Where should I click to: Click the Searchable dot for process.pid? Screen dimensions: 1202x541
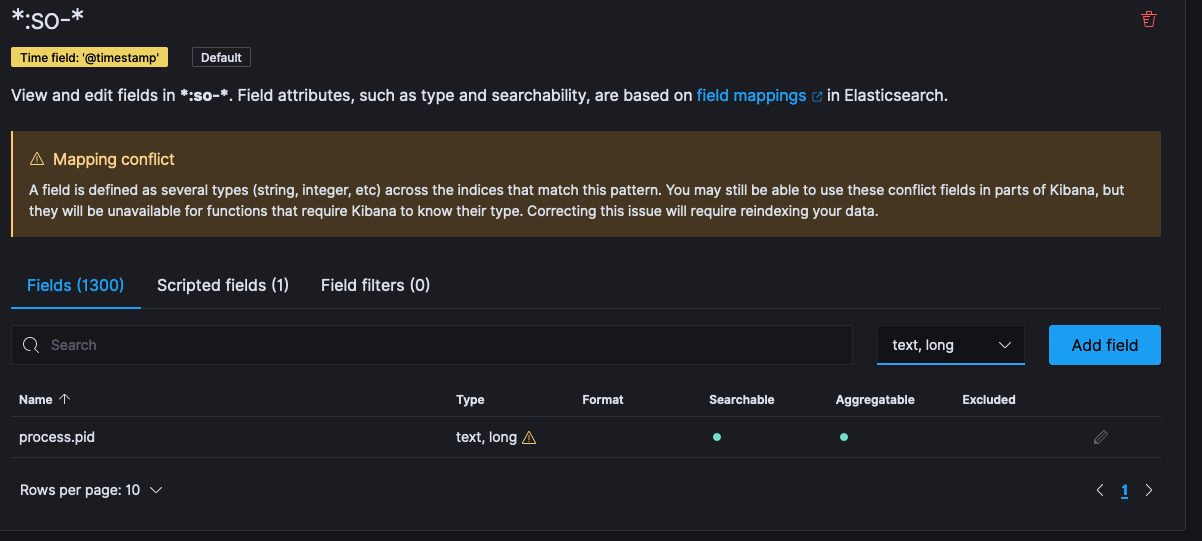coord(717,437)
